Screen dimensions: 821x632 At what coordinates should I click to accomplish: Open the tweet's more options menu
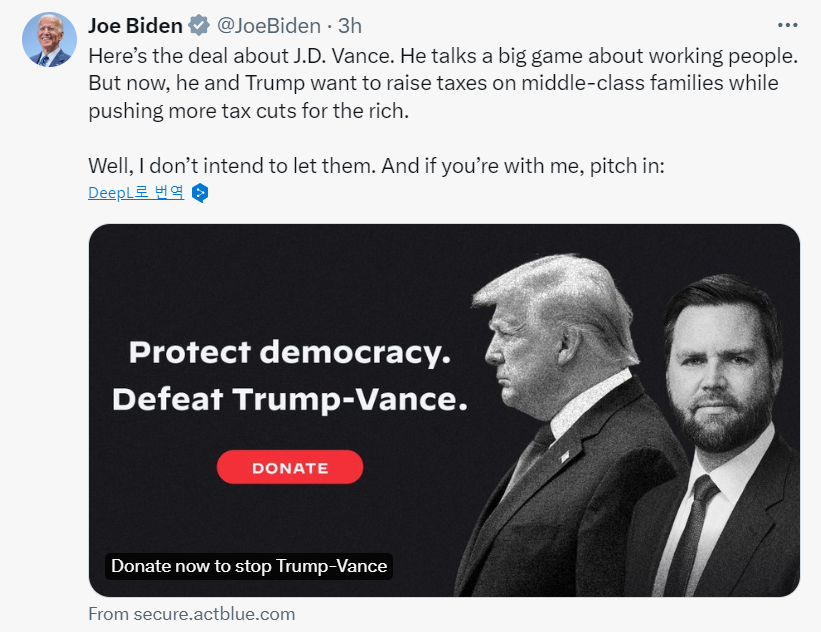coord(787,25)
